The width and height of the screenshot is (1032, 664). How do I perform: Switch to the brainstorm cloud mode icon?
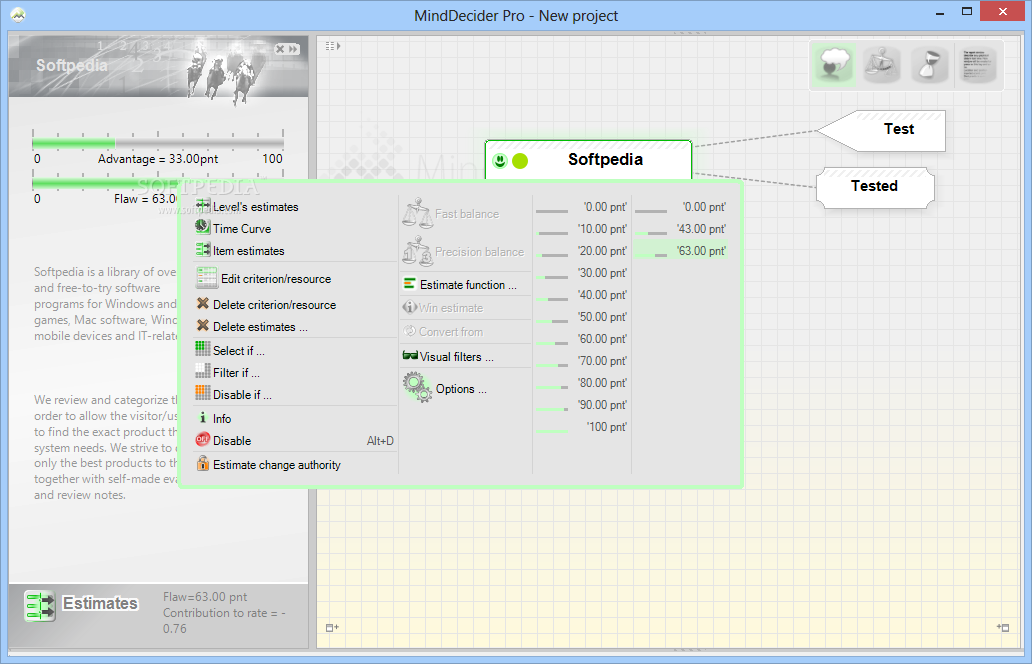pos(833,65)
